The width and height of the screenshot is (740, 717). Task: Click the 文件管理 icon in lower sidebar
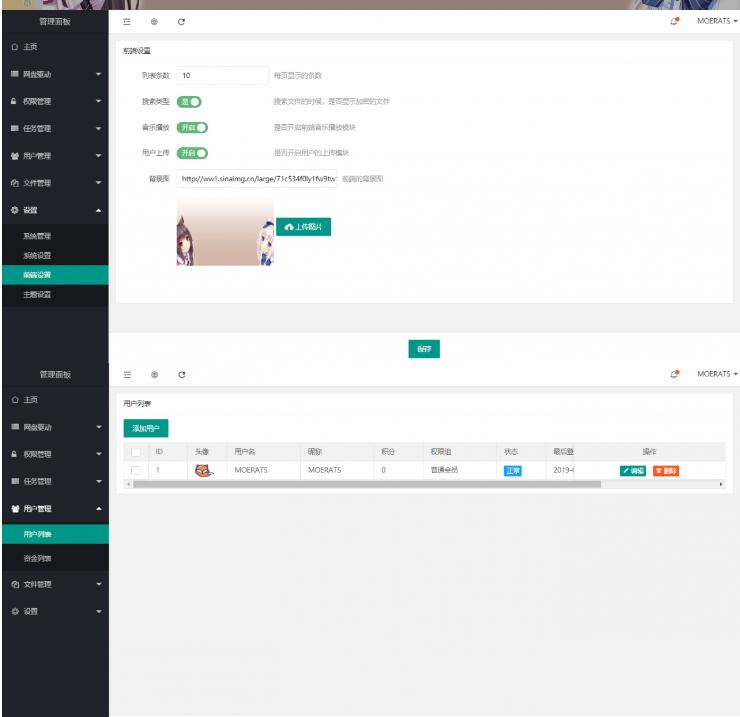[x=15, y=584]
